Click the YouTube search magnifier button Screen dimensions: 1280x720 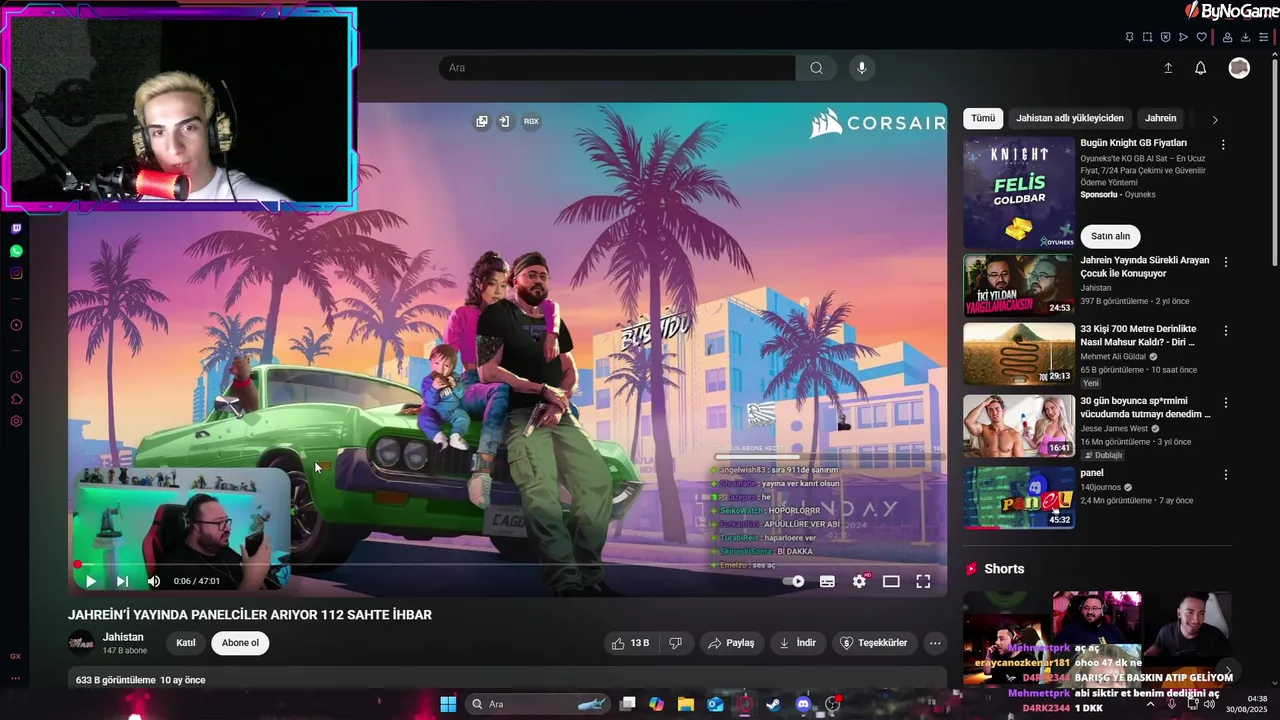tap(816, 68)
